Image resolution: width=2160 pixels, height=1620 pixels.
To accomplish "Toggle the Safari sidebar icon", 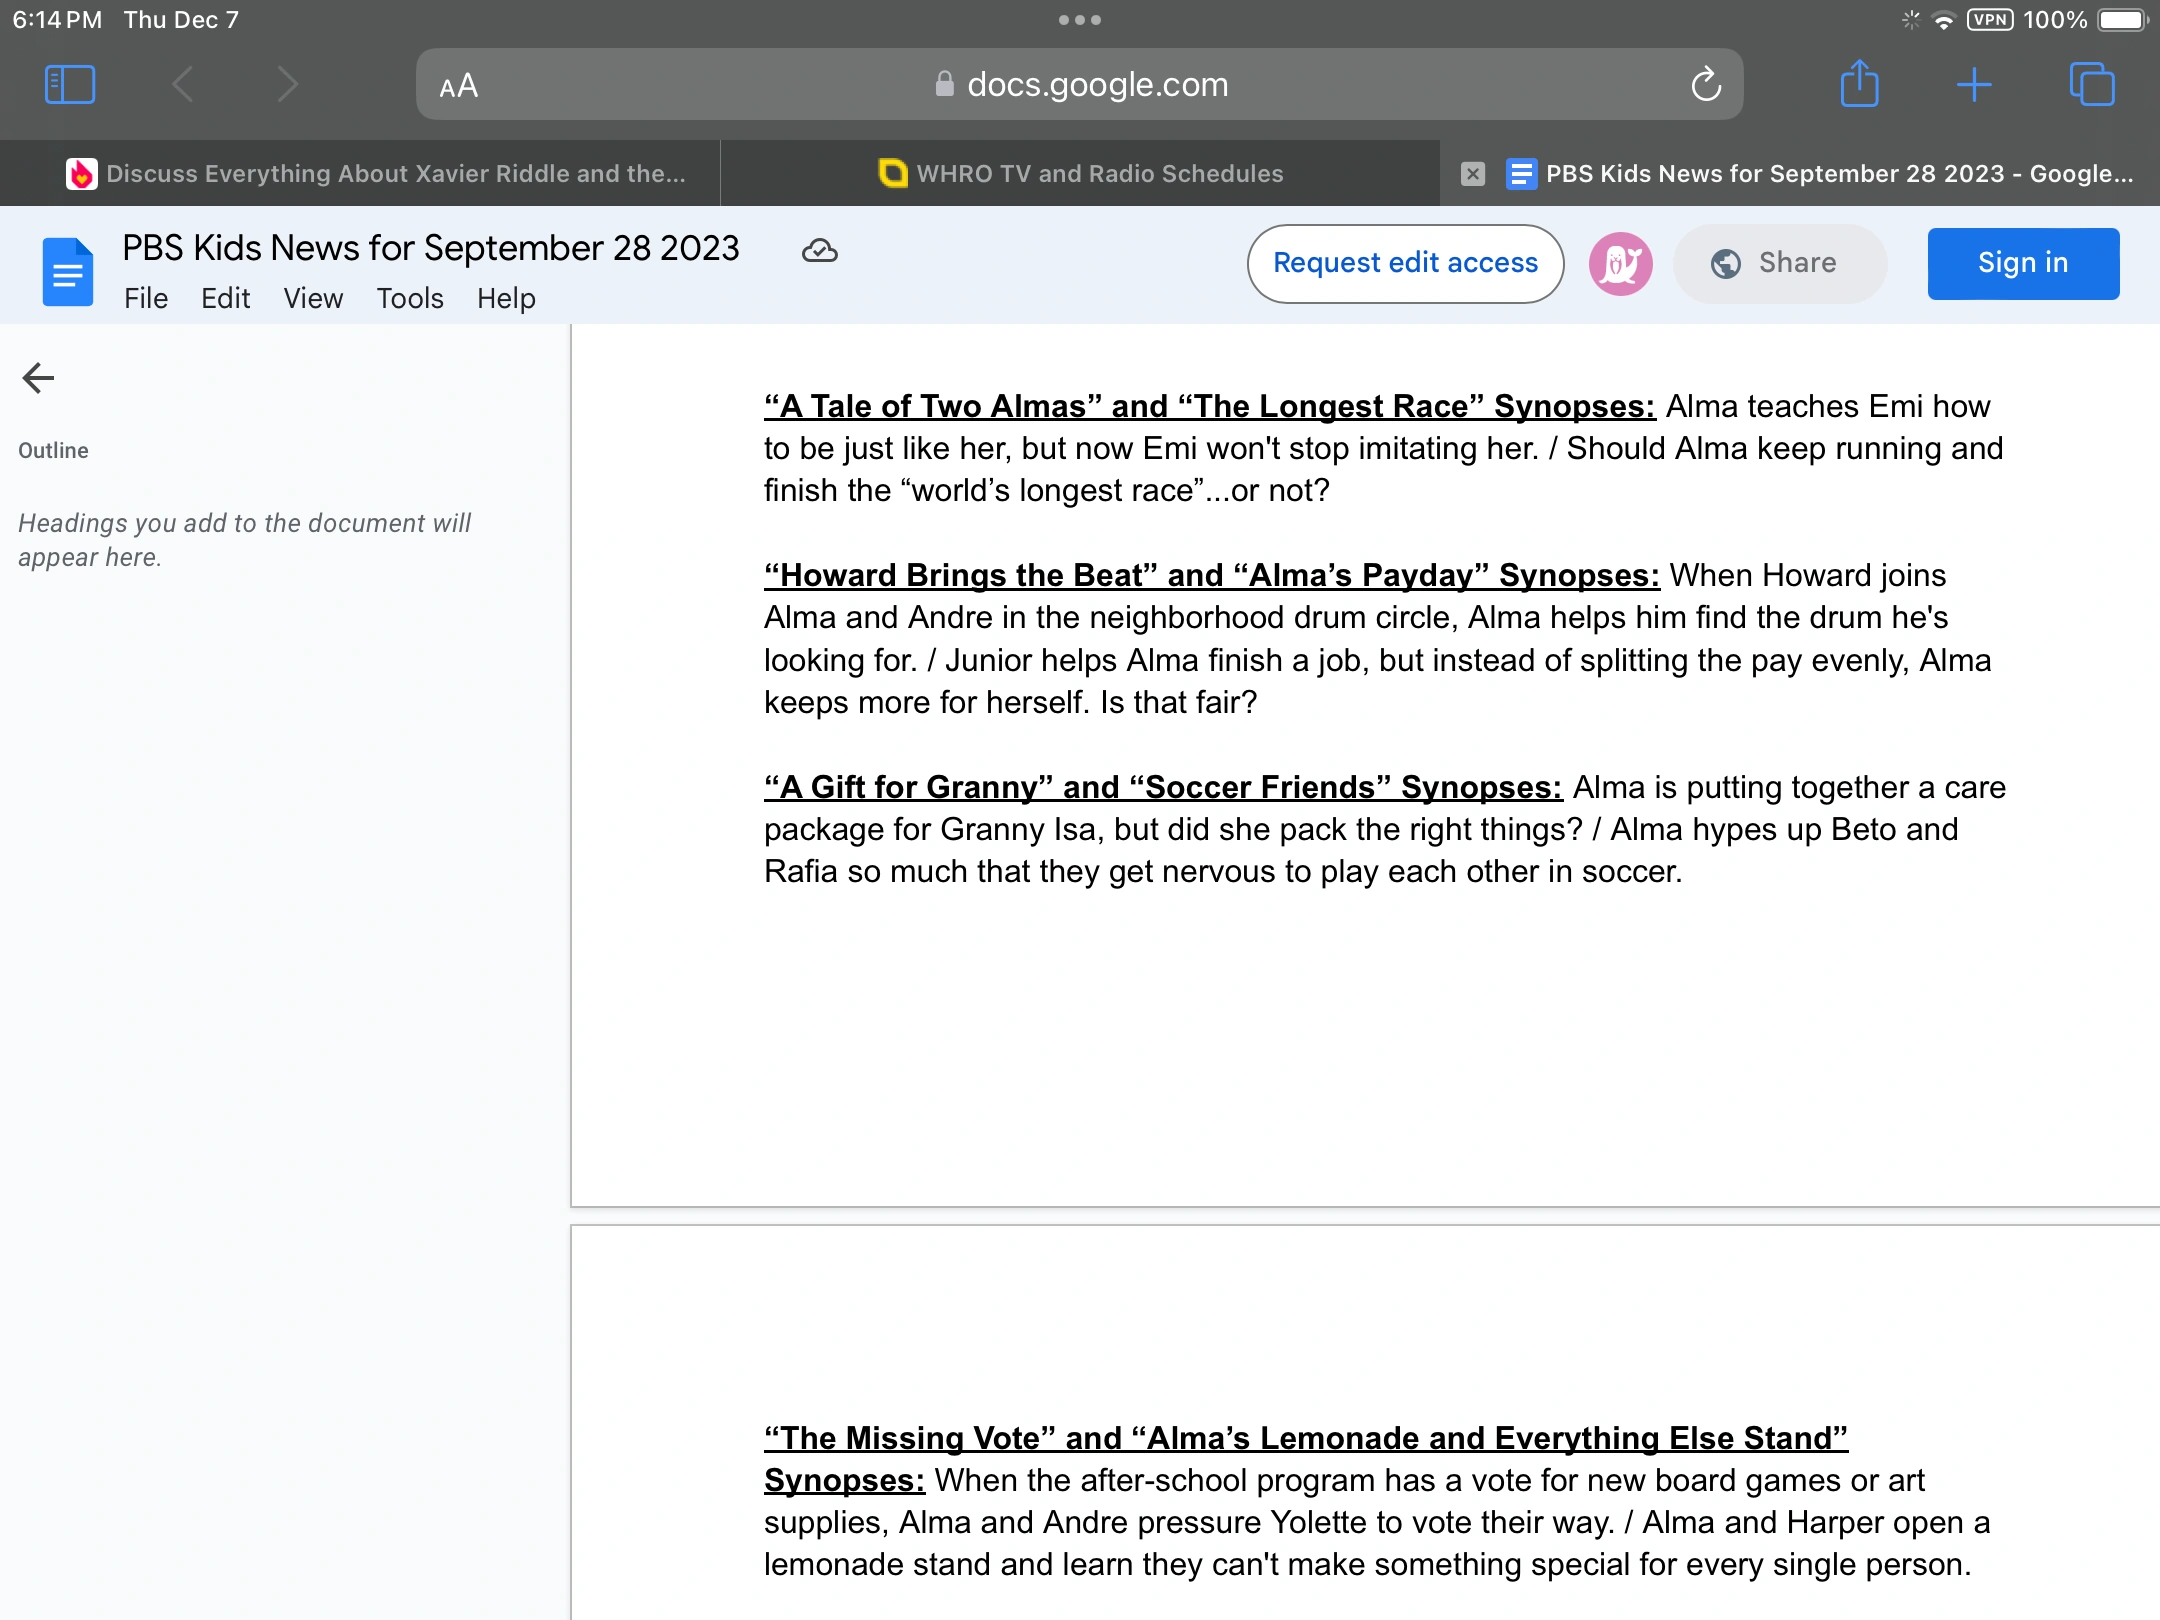I will 70,85.
